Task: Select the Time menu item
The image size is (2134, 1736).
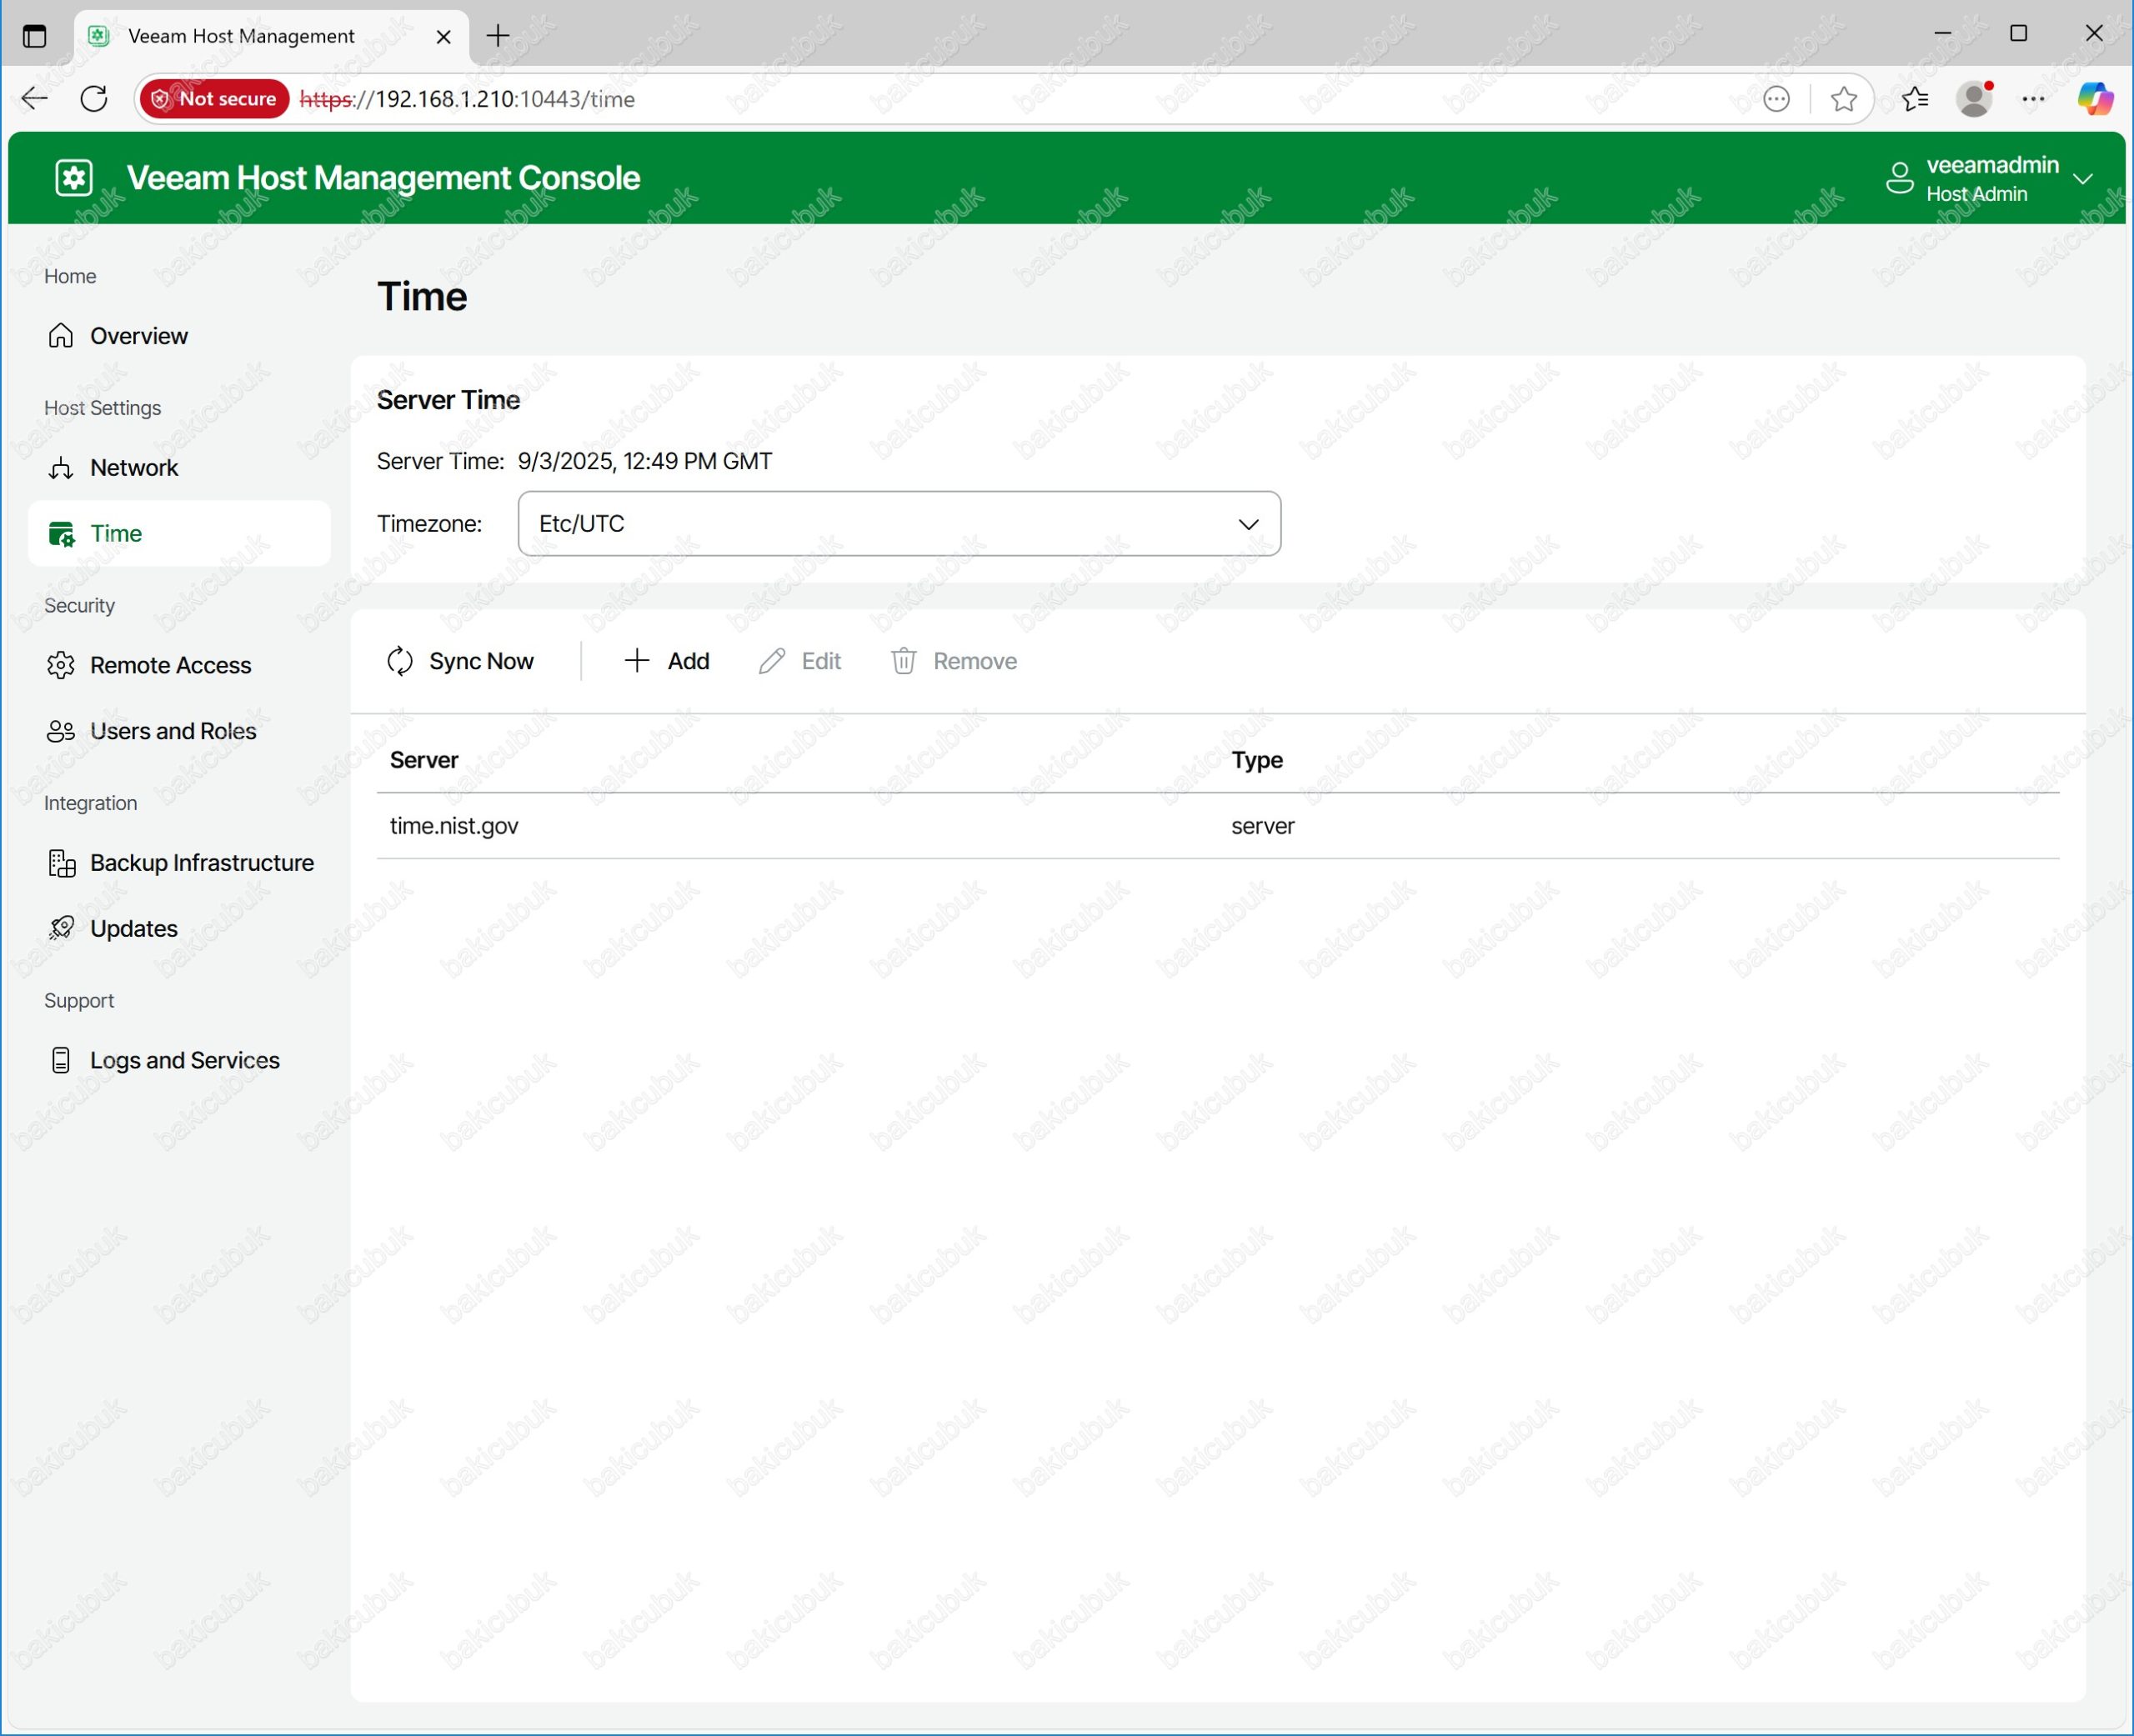Action: tap(179, 534)
